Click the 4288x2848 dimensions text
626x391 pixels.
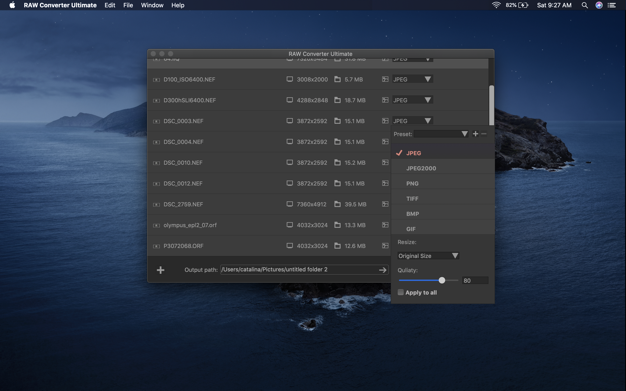[312, 100]
